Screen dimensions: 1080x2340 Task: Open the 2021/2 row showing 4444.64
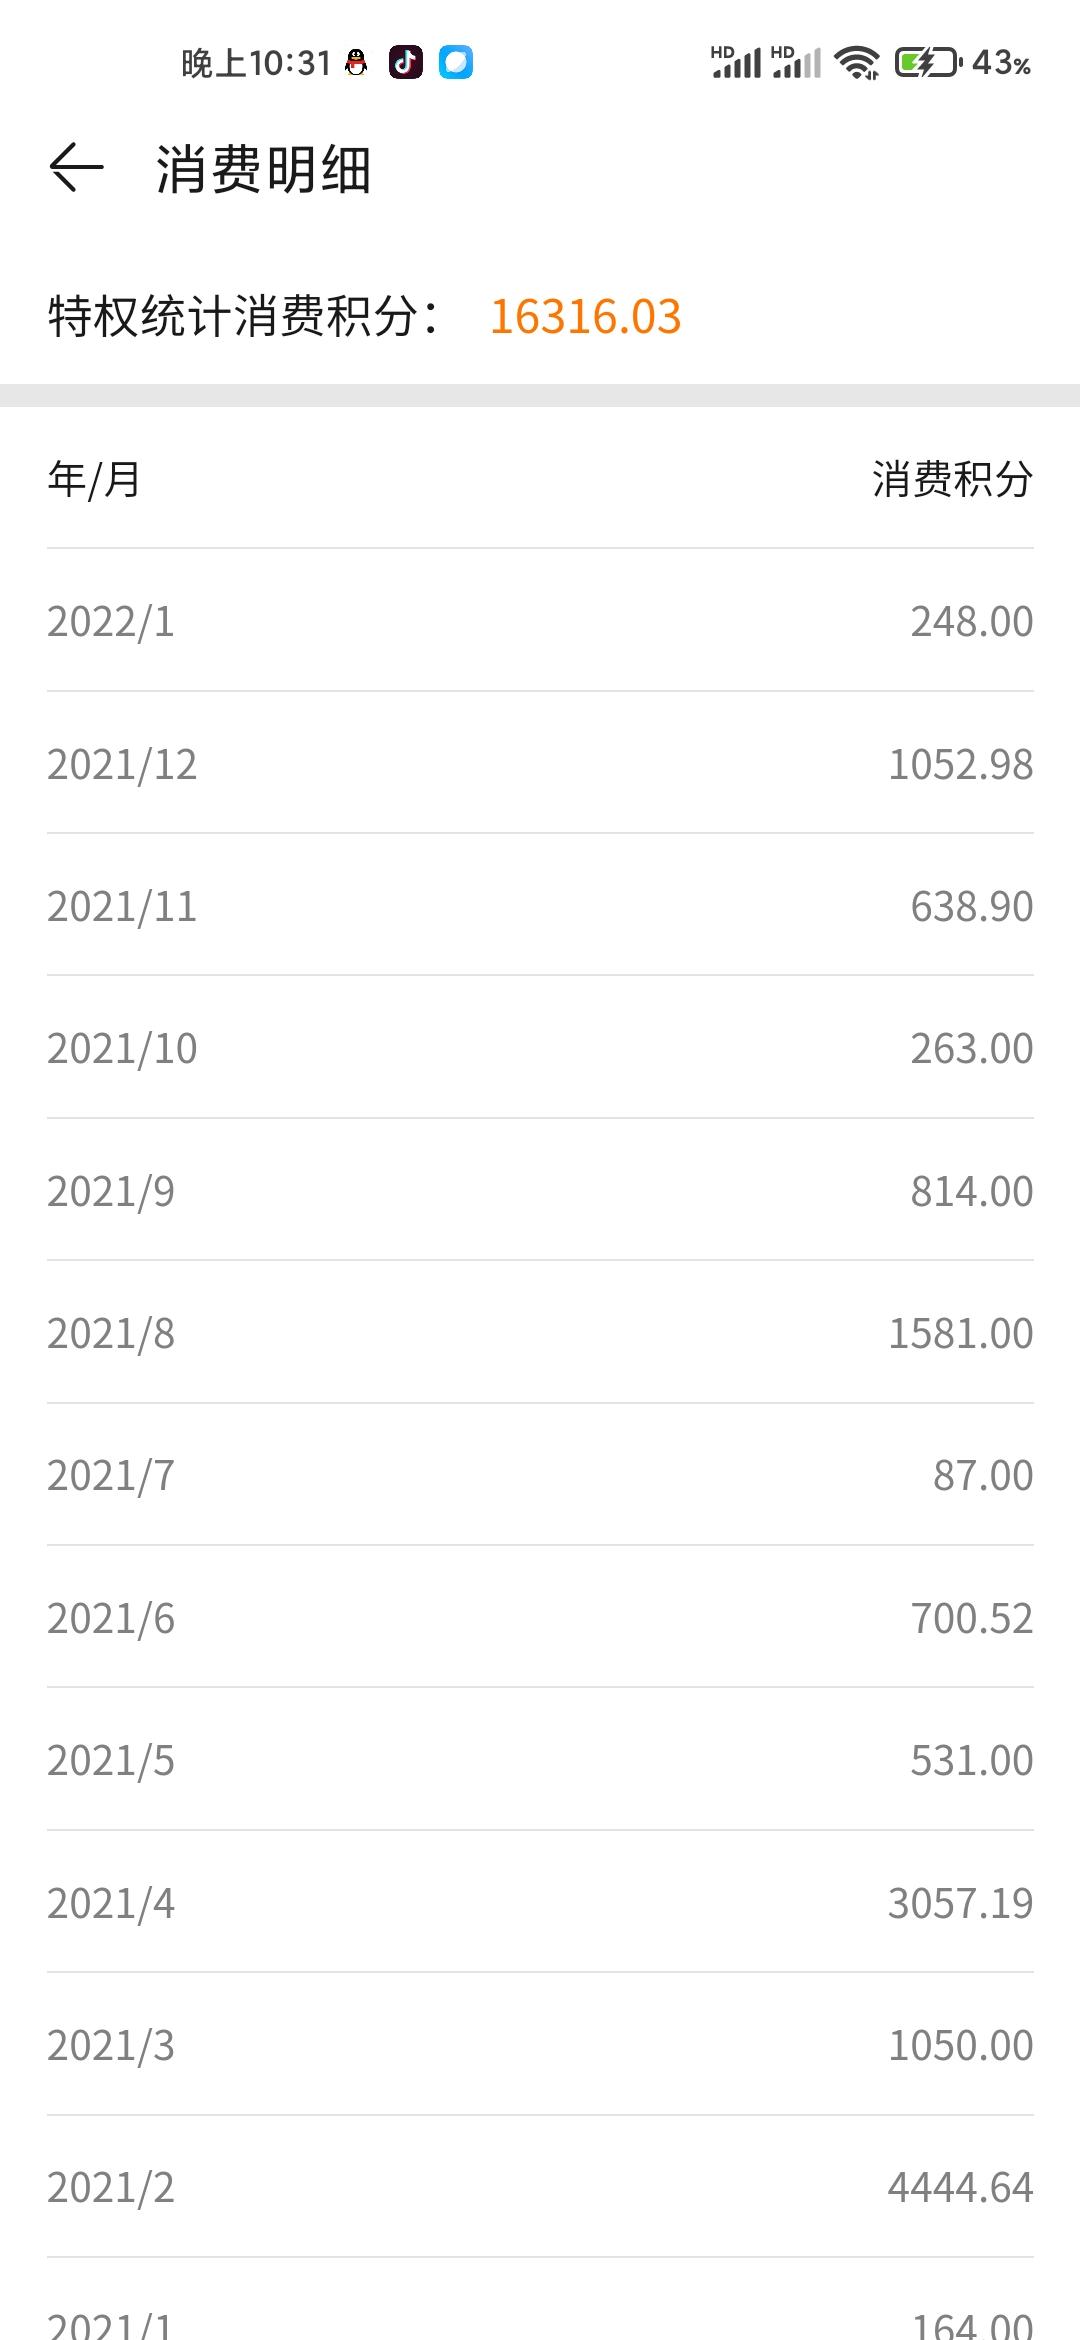(x=540, y=2186)
